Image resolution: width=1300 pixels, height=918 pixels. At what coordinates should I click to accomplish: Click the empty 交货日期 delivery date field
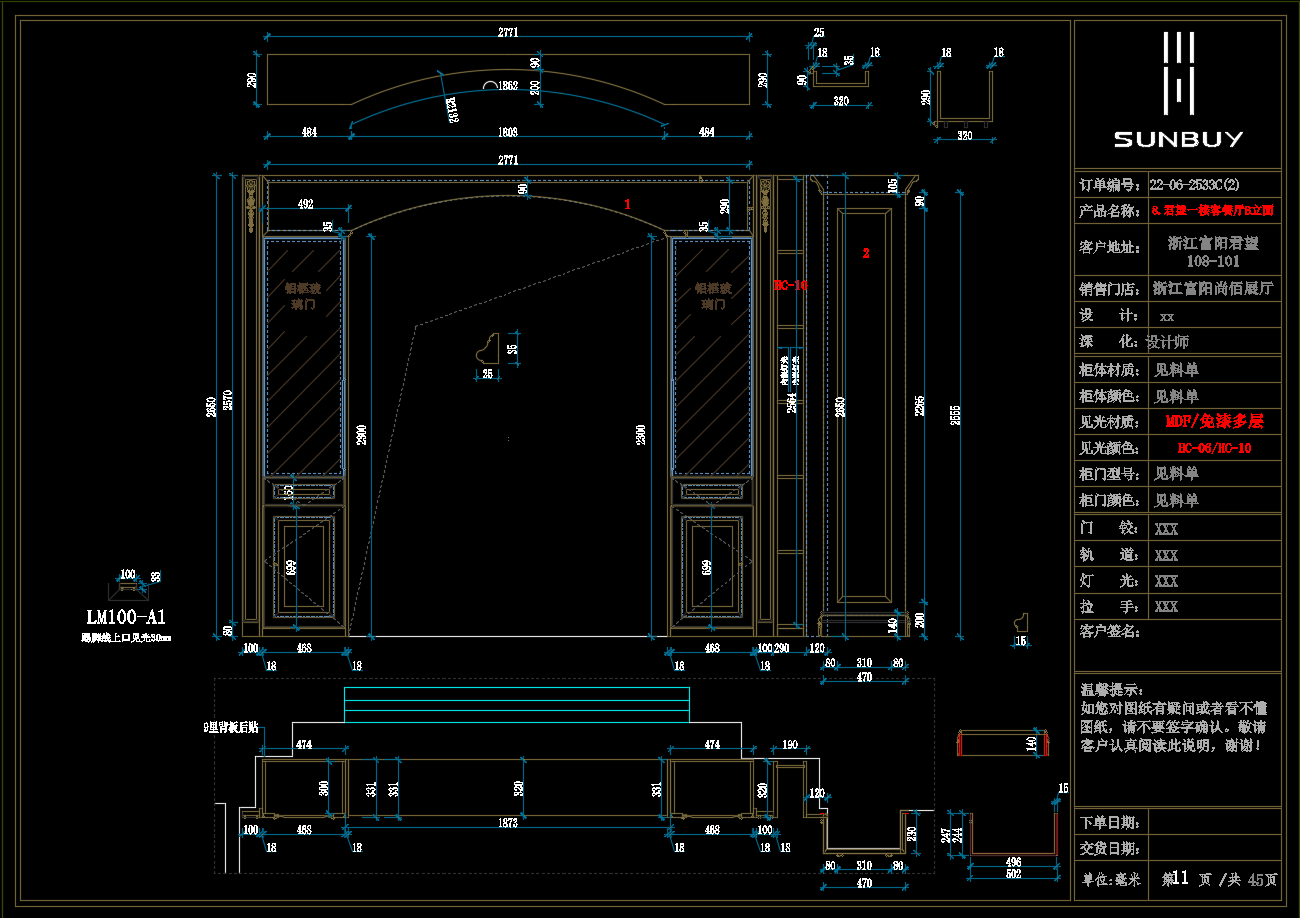click(x=1214, y=848)
